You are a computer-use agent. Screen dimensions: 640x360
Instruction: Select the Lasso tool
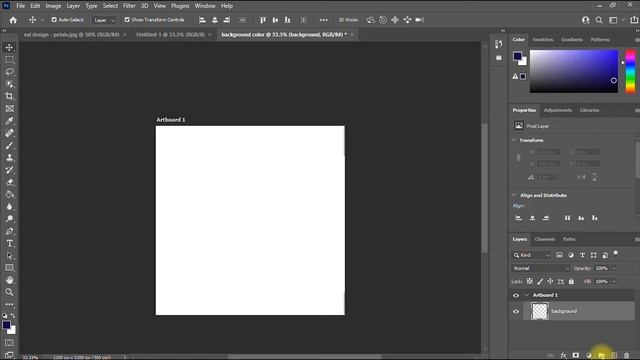click(9, 72)
